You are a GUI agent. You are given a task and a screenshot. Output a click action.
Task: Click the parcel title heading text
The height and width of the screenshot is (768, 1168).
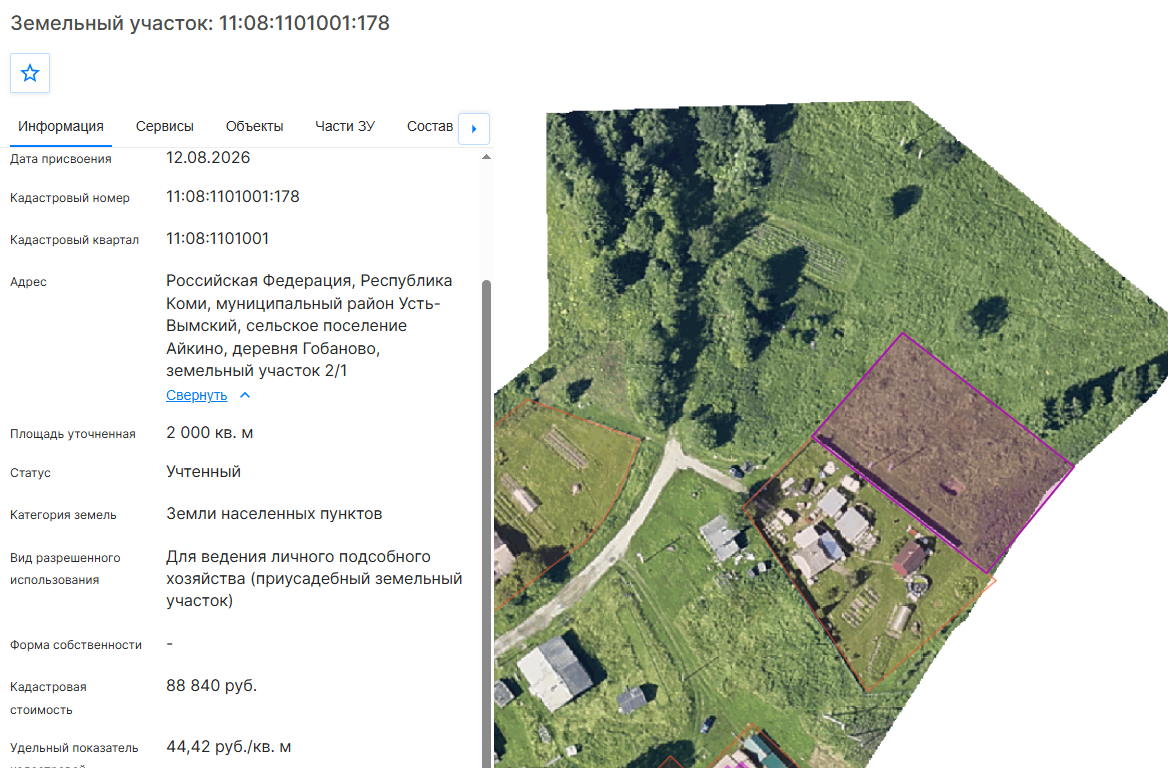click(x=200, y=23)
